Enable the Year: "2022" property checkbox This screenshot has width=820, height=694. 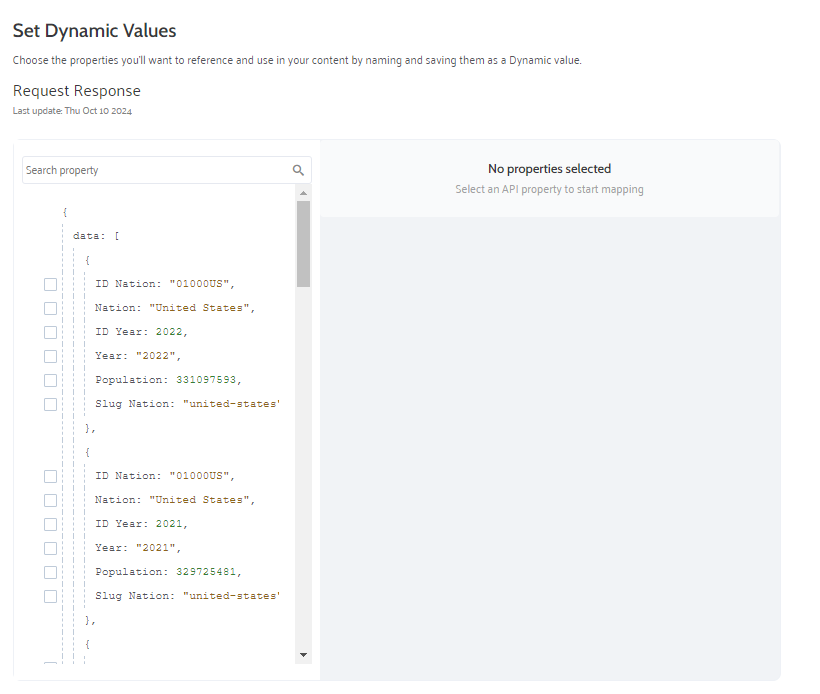coord(50,356)
